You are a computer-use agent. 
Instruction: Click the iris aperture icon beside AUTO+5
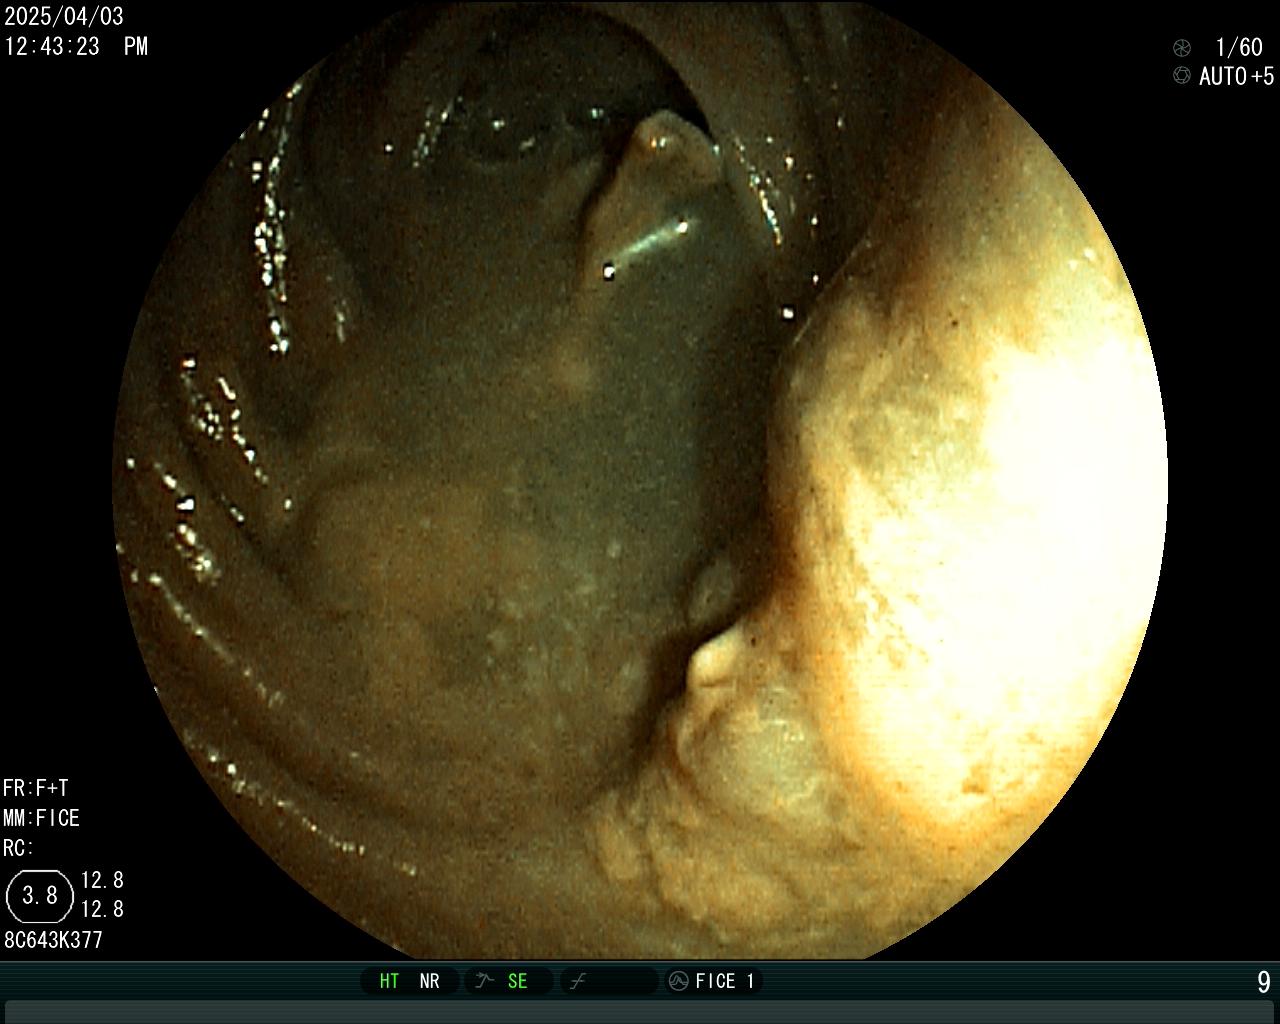click(x=1182, y=76)
